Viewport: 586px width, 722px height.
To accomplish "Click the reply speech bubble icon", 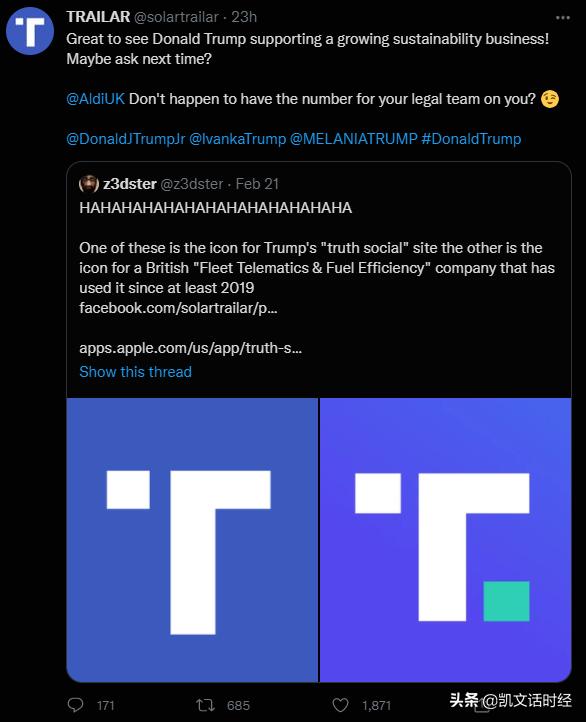I will pyautogui.click(x=75, y=705).
